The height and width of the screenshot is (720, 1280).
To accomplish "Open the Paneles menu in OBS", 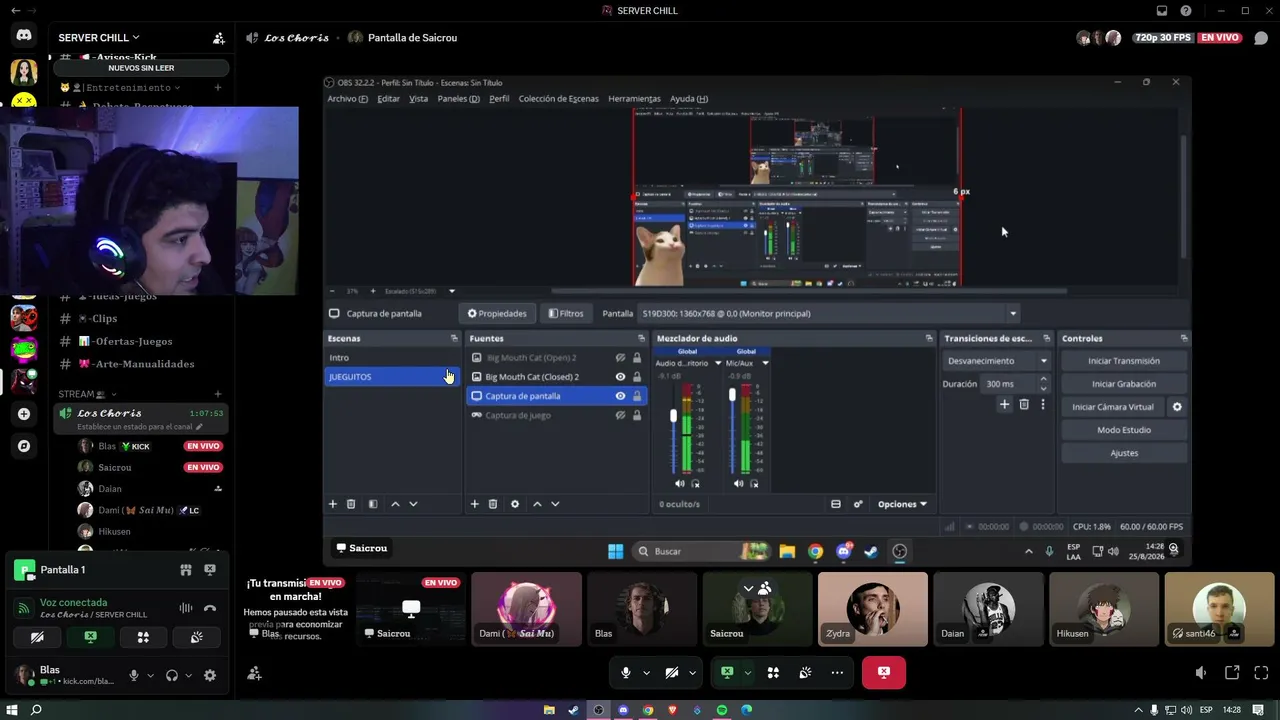I will click(x=458, y=99).
